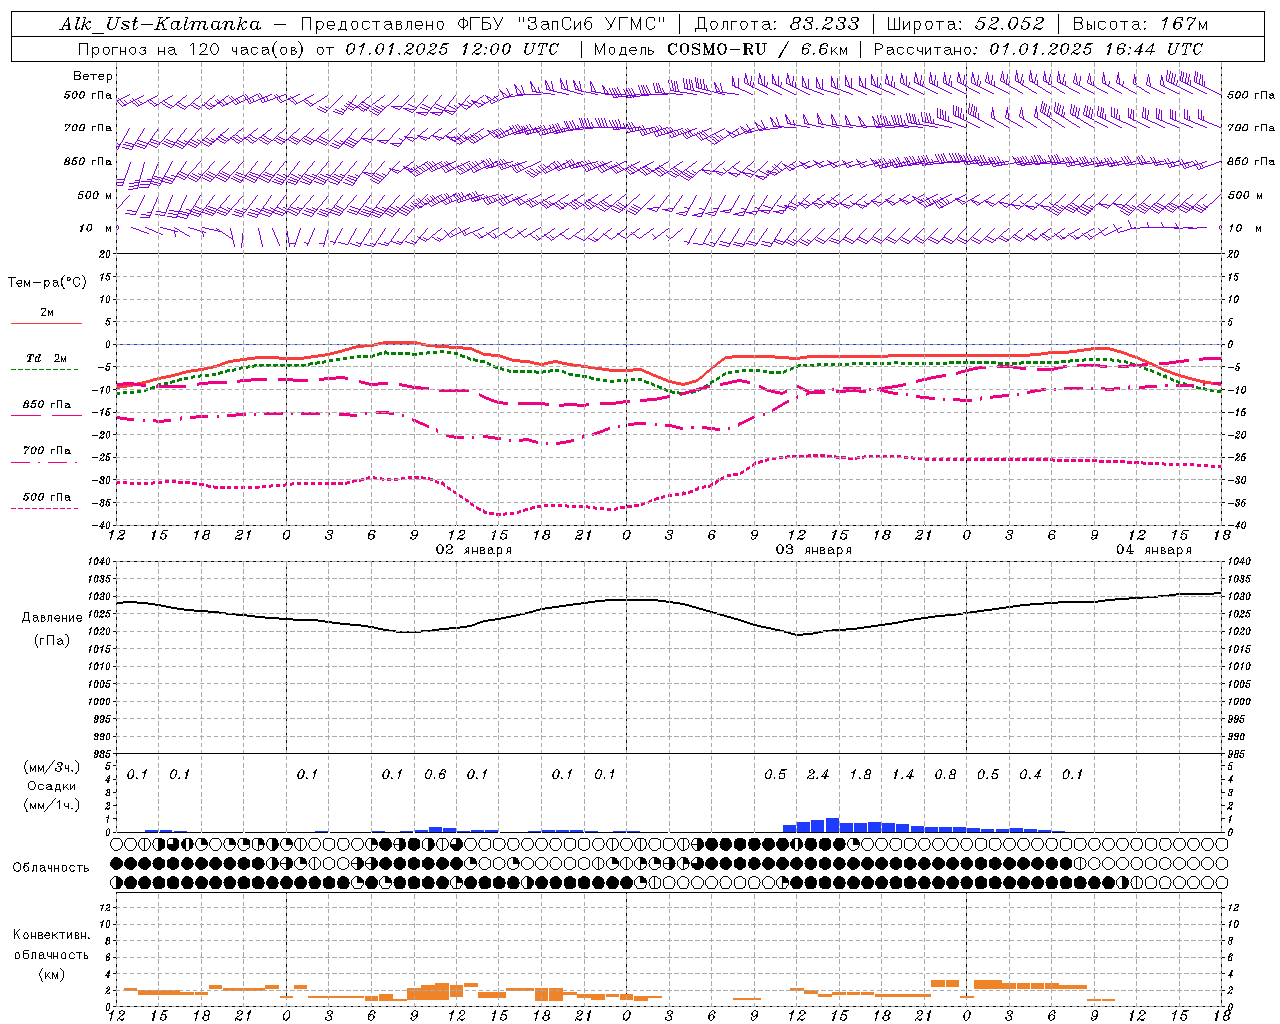Screen dimensions: 1280x1024
Task: Click the precipitation value 2.4
Action: (x=818, y=775)
